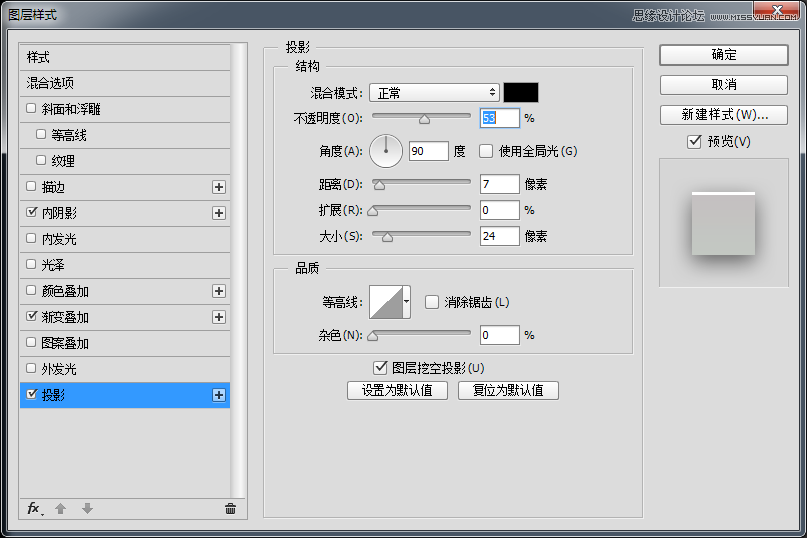The height and width of the screenshot is (538, 807).
Task: Open the black shadow color swatch
Action: tap(521, 93)
